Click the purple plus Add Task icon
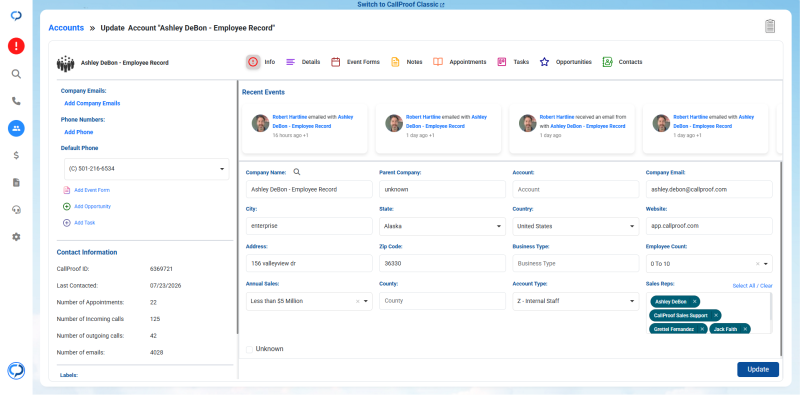Viewport: 800px width, 395px height. (x=66, y=223)
